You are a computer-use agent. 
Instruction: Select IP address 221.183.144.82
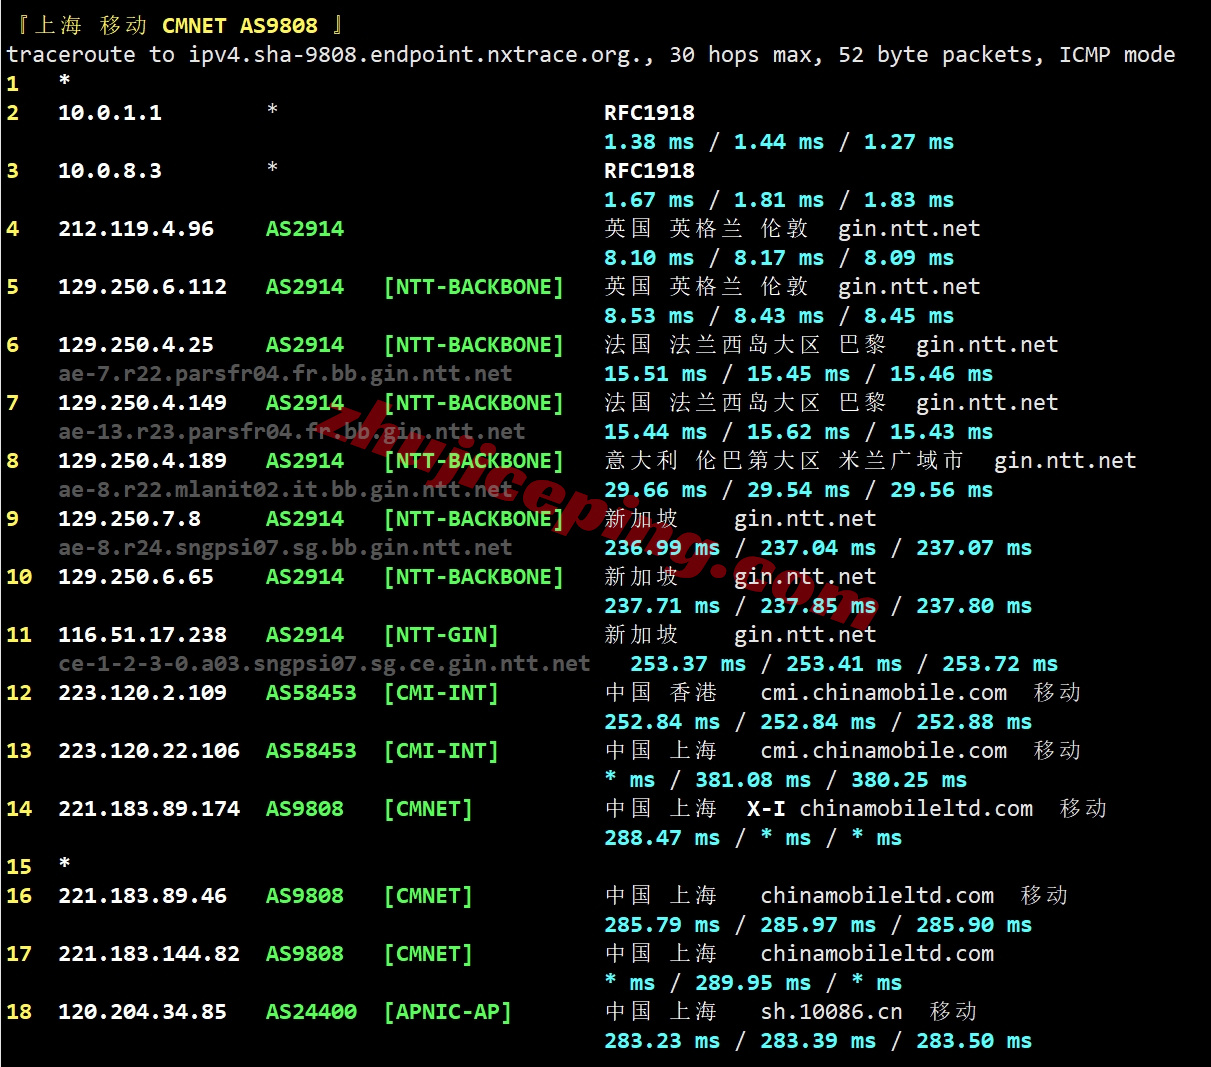pos(149,954)
